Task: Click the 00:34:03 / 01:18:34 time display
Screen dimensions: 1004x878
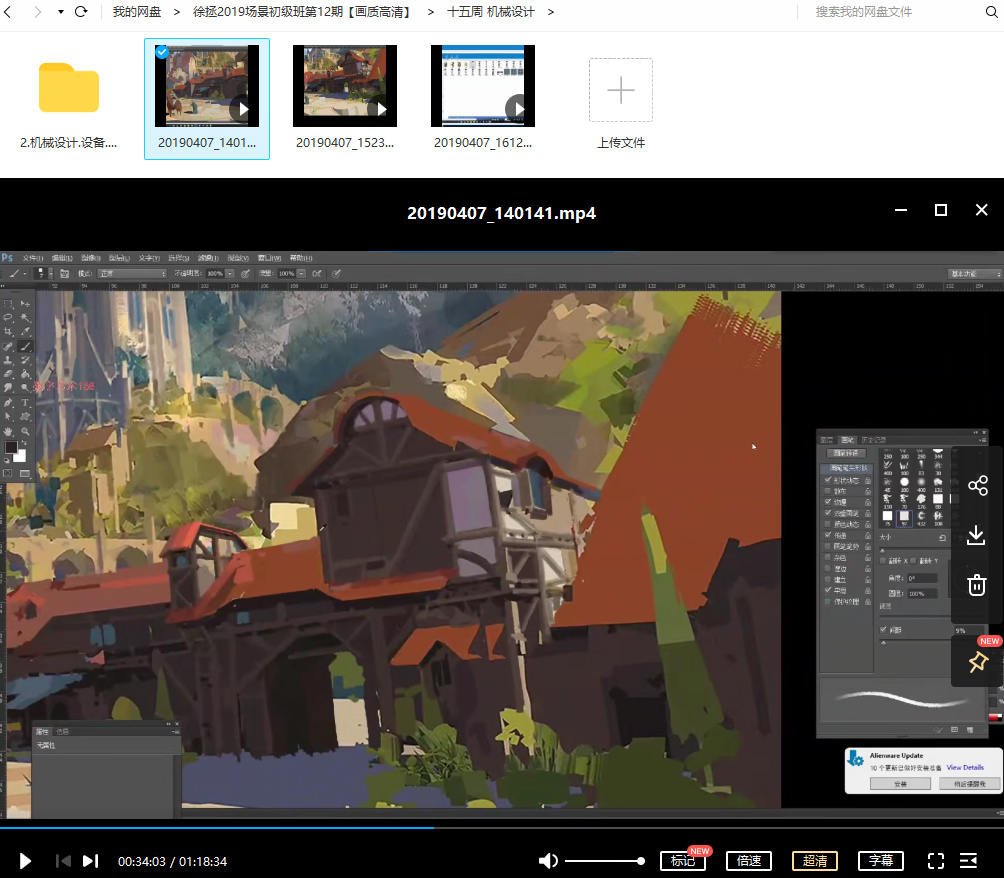Action: (172, 861)
